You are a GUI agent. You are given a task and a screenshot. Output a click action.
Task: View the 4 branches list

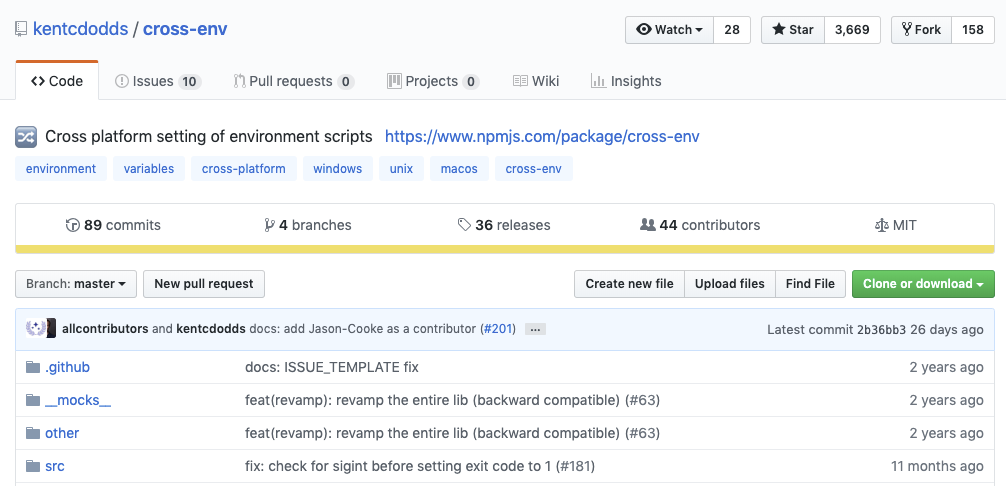pyautogui.click(x=308, y=225)
